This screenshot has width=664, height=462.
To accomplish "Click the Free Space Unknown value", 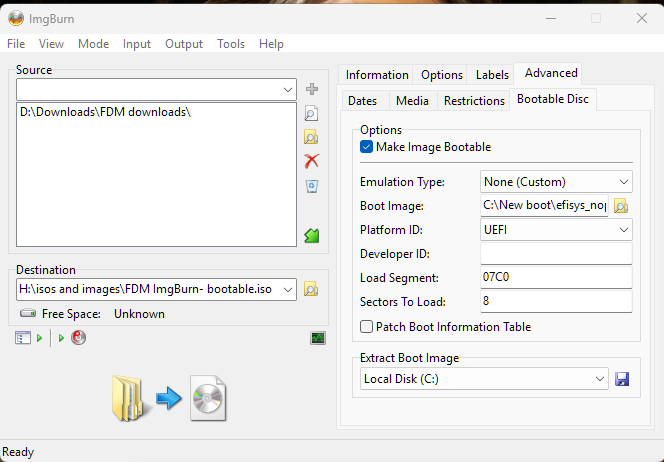I will pos(139,314).
